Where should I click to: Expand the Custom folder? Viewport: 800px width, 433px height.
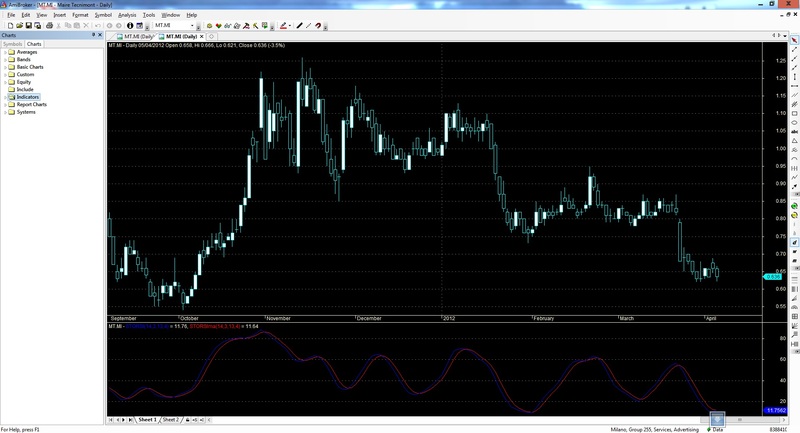[6, 74]
